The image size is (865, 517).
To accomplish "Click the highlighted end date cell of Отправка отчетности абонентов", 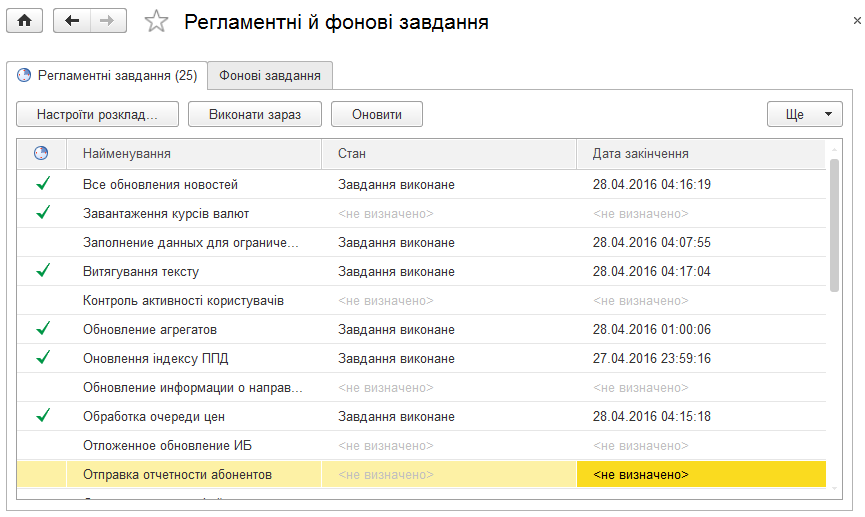I will tap(701, 475).
